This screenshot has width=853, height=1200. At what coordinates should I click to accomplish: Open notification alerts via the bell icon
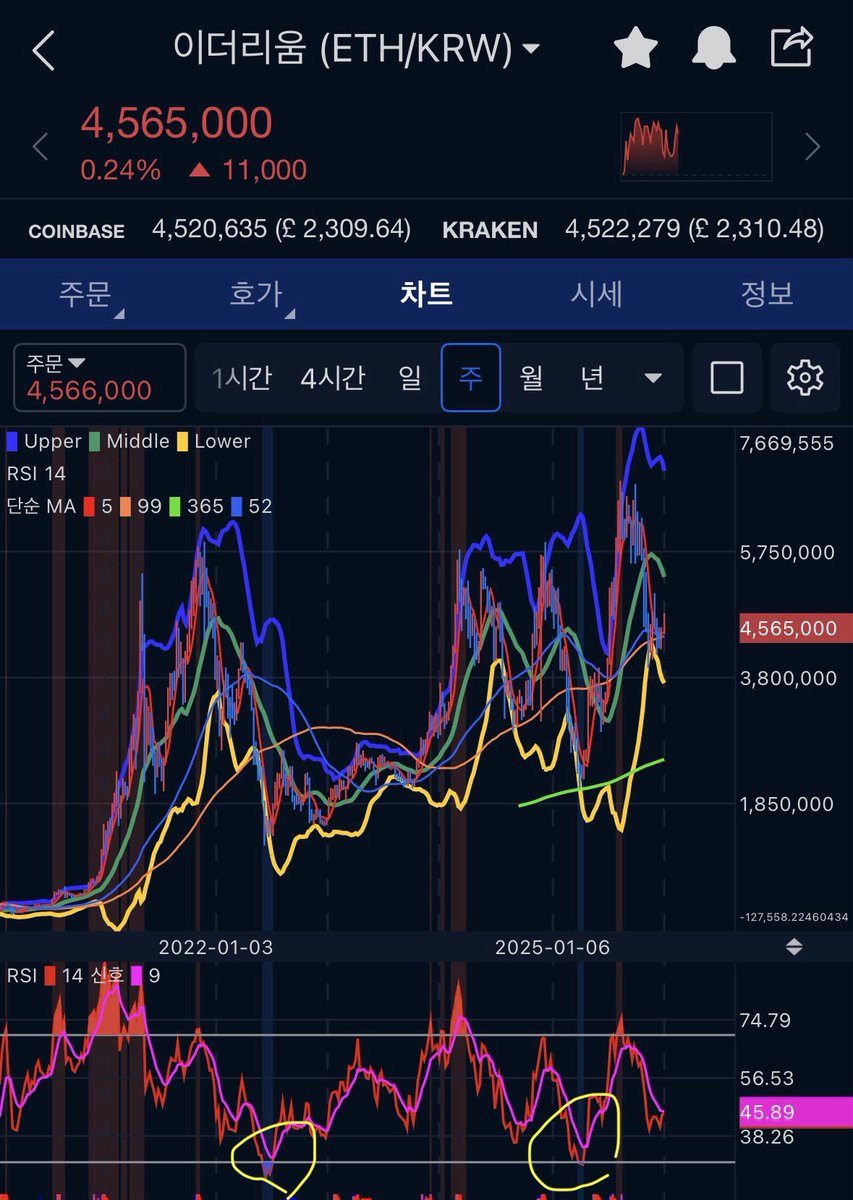(x=714, y=46)
